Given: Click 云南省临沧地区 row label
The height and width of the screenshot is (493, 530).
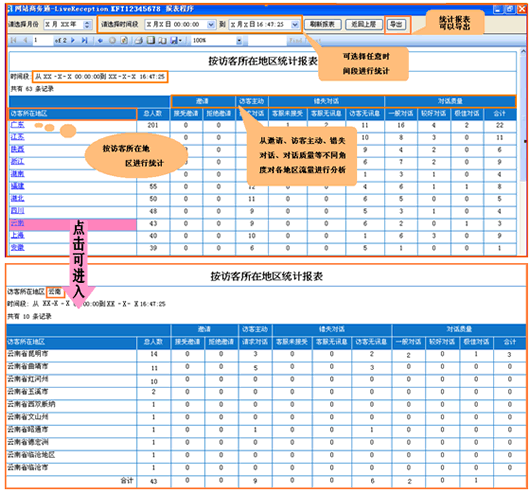Looking at the screenshot, I should point(31,454).
